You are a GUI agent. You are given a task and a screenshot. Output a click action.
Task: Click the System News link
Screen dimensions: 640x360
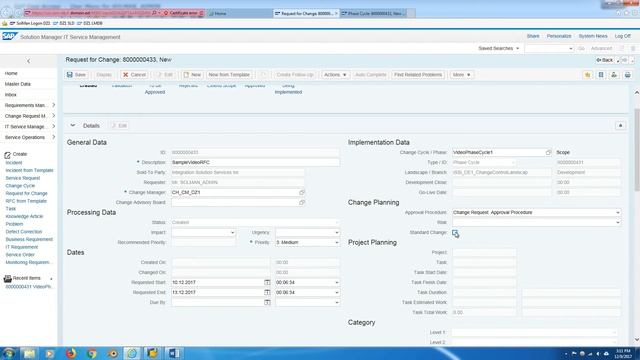[593, 36]
